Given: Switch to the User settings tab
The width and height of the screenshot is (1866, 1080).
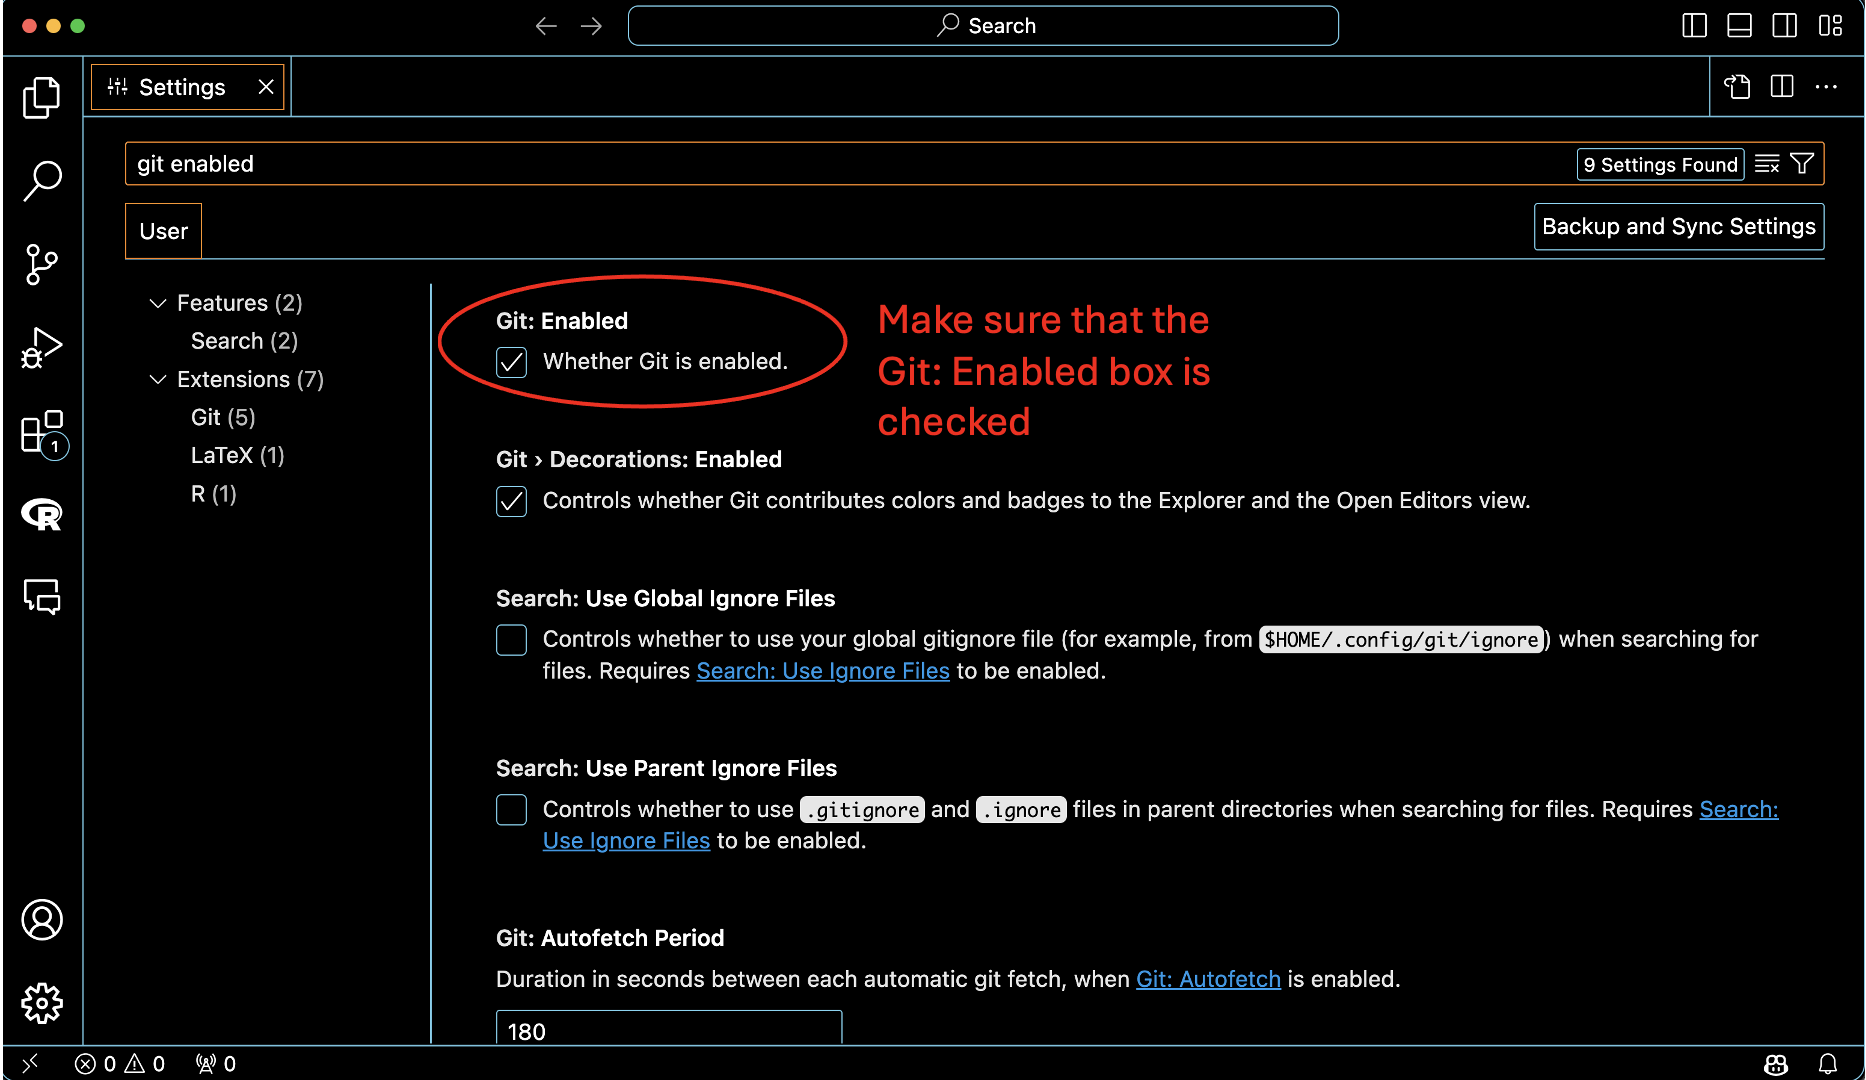Looking at the screenshot, I should click(x=164, y=231).
